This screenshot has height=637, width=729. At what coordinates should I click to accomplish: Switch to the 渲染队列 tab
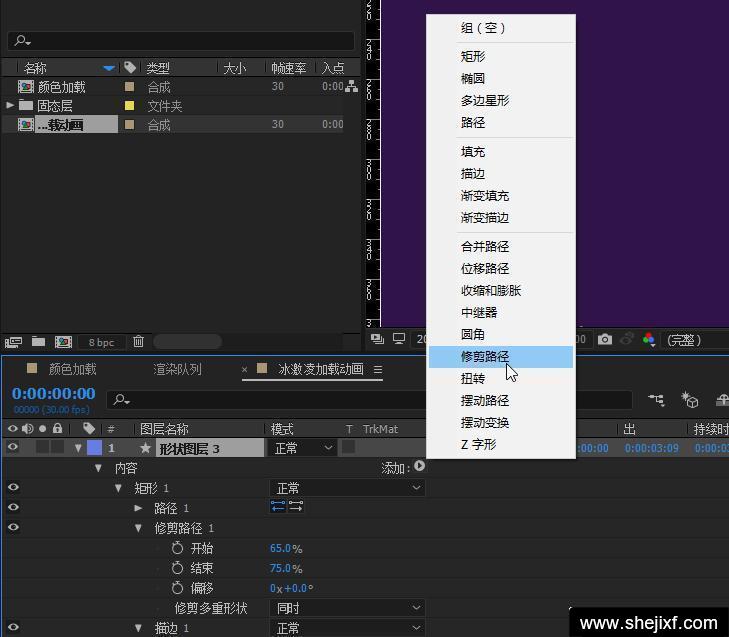click(177, 369)
